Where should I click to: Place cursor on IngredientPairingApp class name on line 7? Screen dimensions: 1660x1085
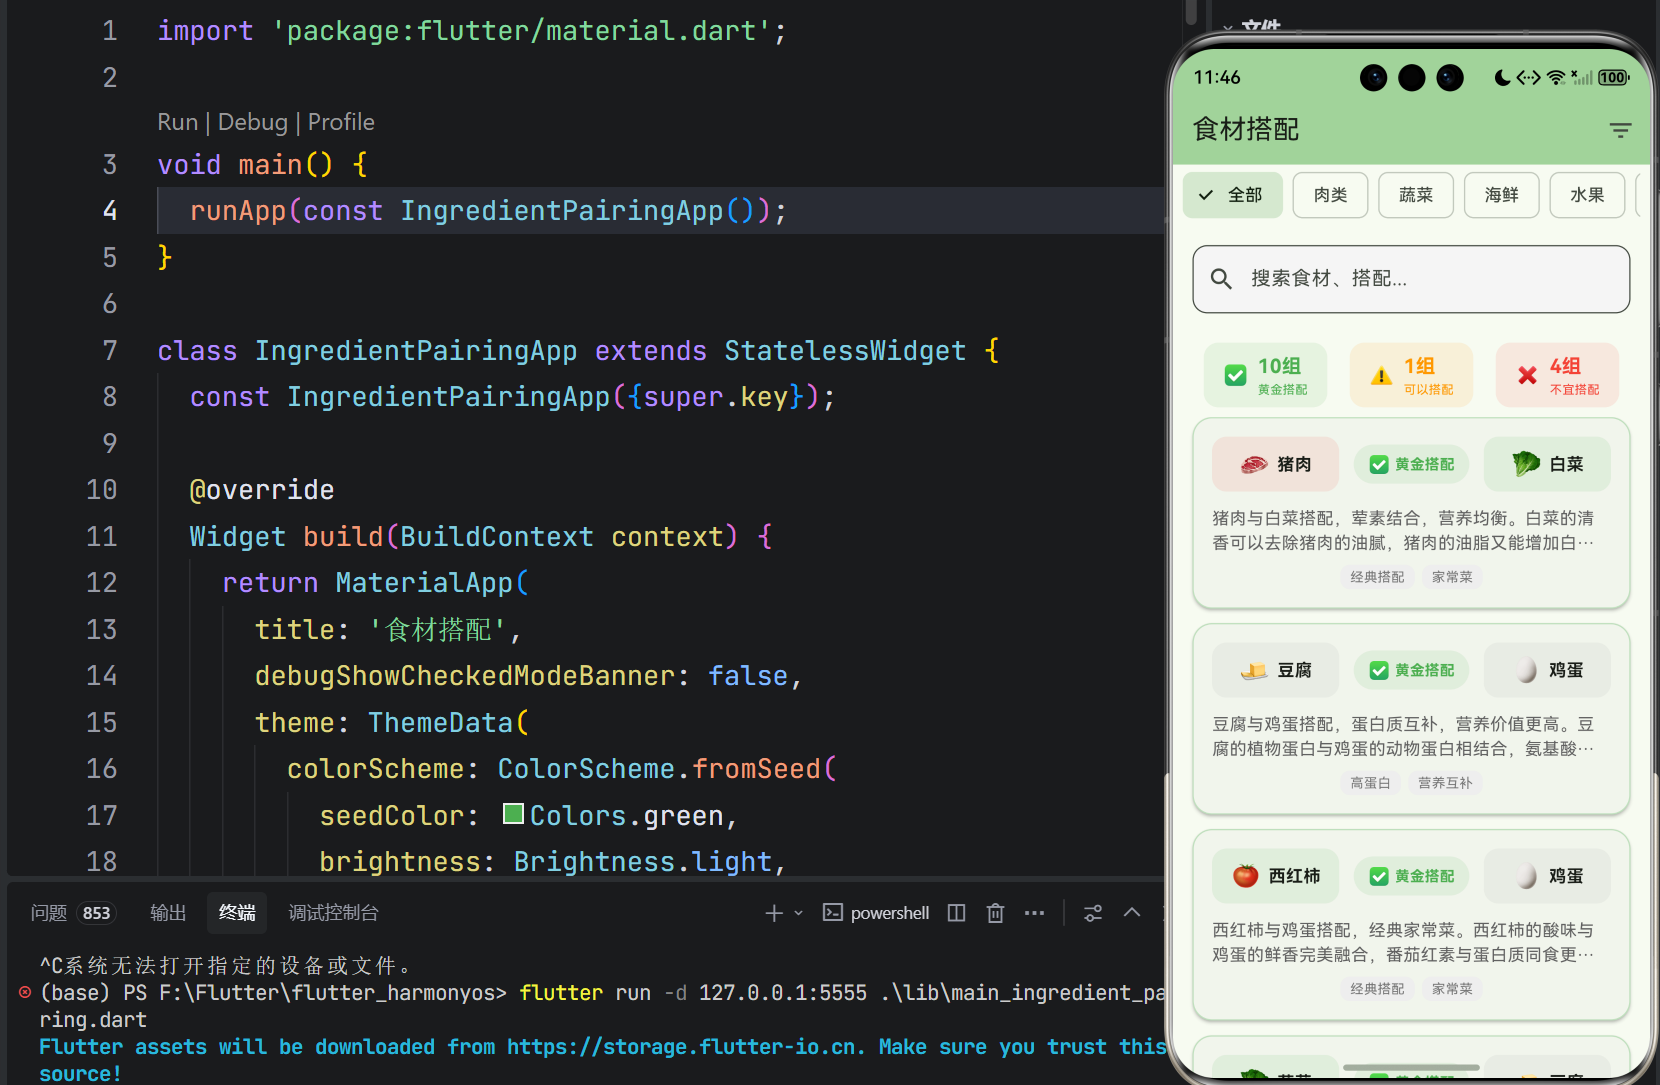pyautogui.click(x=416, y=351)
